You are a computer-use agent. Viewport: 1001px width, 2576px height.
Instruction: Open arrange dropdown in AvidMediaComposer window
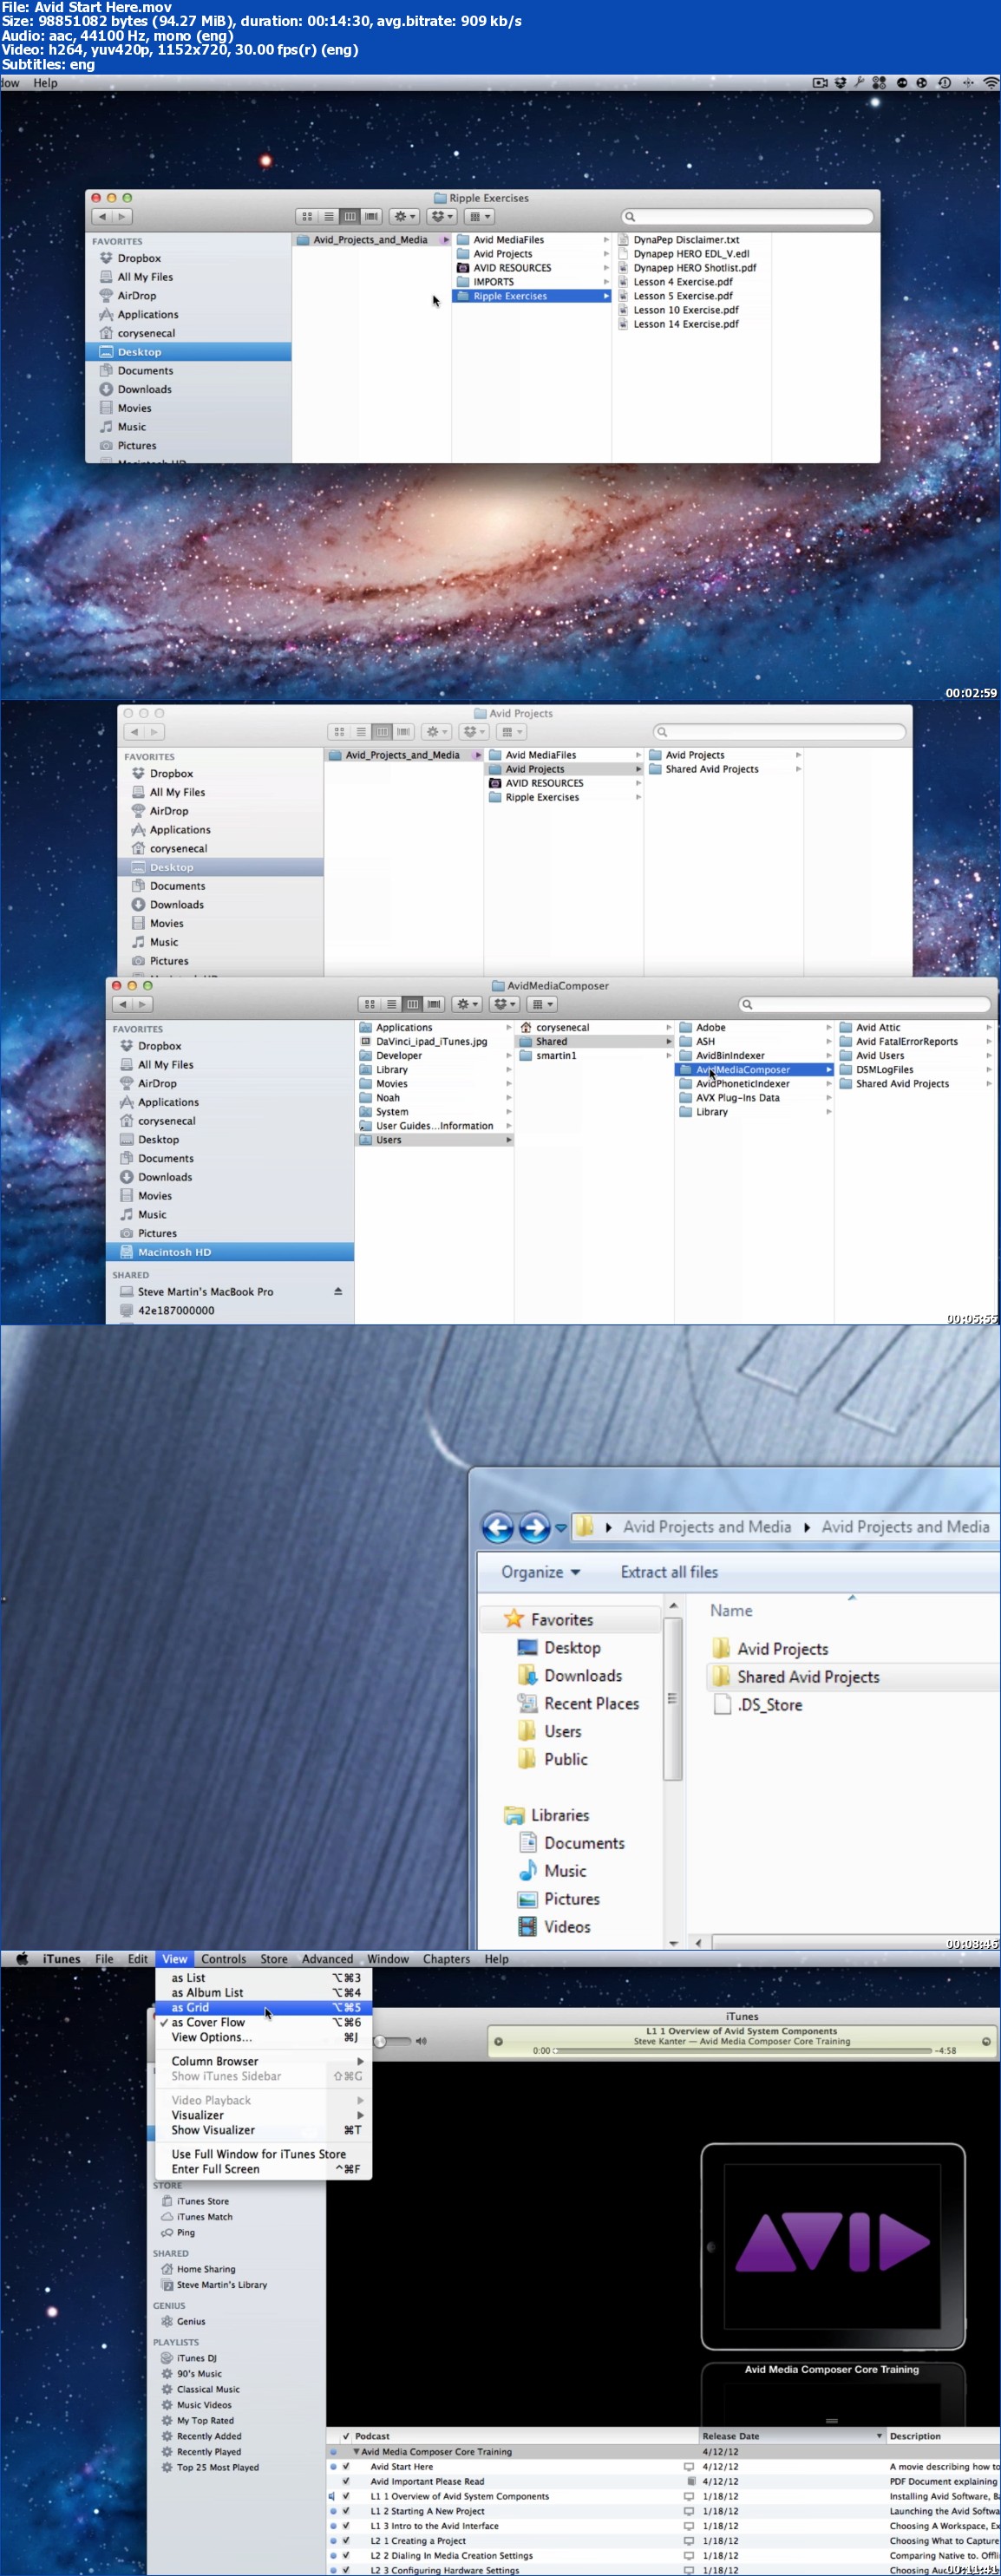point(542,1004)
